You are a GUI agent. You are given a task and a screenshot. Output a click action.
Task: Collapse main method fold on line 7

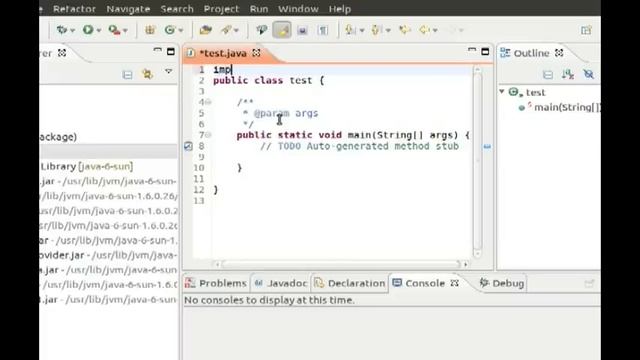[x=208, y=135]
